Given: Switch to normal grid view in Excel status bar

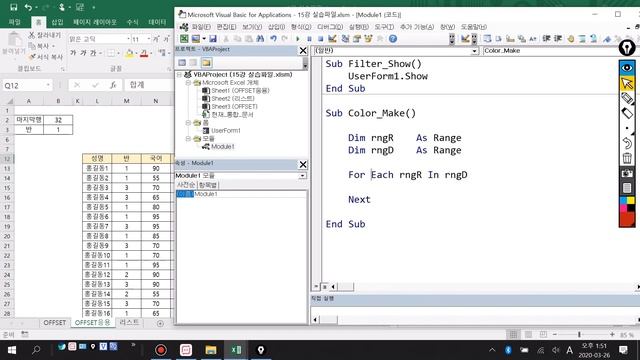Looking at the screenshot, I should [x=513, y=335].
